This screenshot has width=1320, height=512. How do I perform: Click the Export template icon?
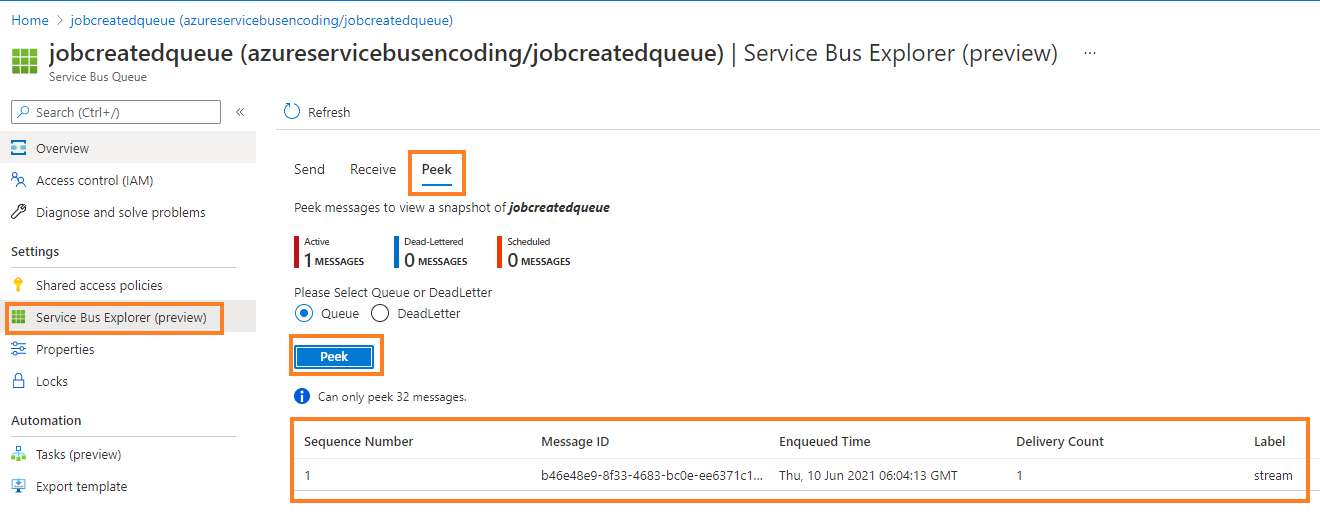(18, 486)
